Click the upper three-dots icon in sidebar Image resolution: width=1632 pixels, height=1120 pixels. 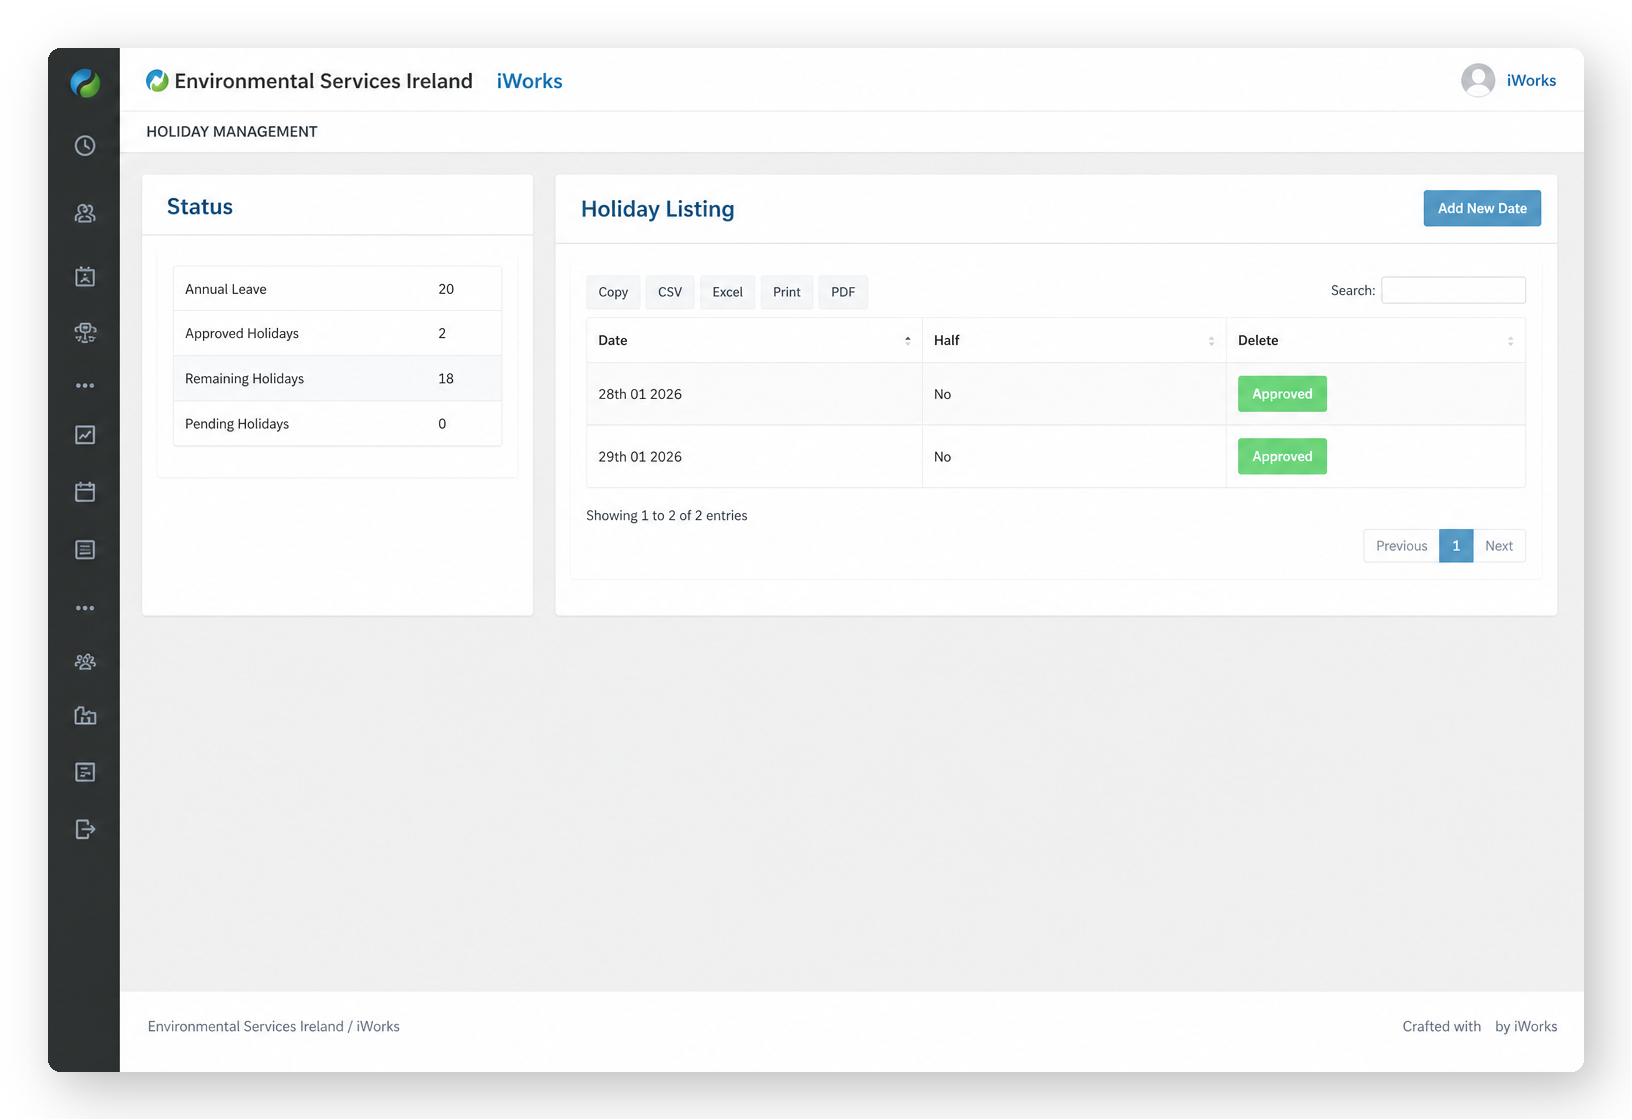(85, 385)
